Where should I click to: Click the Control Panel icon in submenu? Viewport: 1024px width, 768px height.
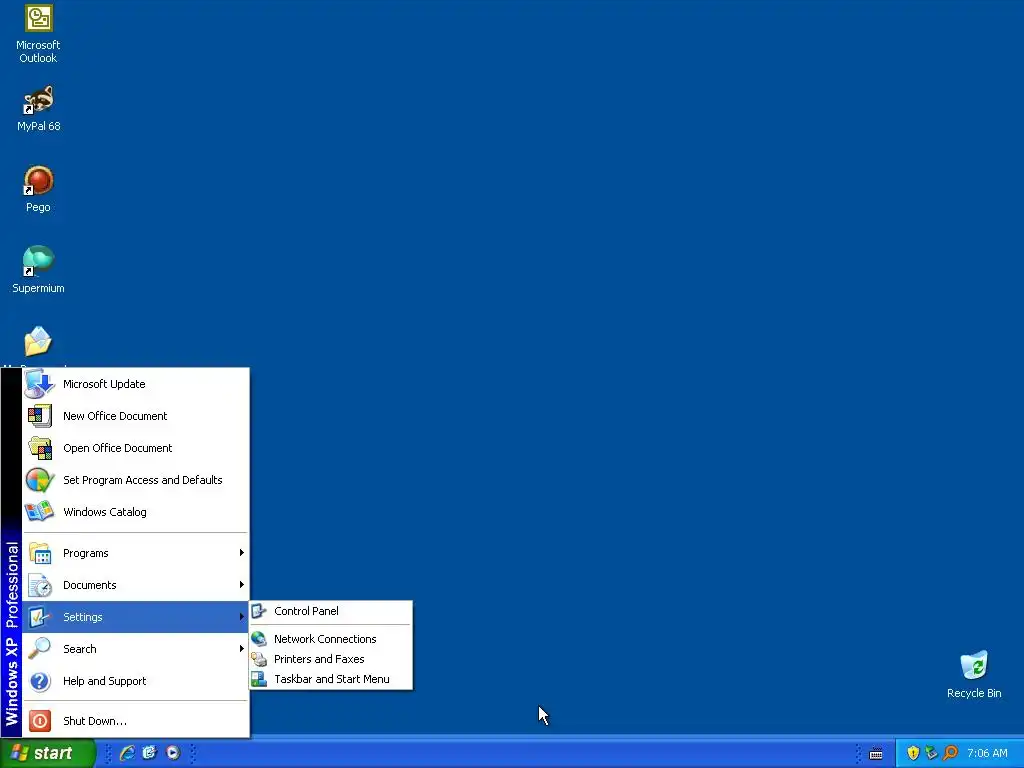(x=259, y=611)
